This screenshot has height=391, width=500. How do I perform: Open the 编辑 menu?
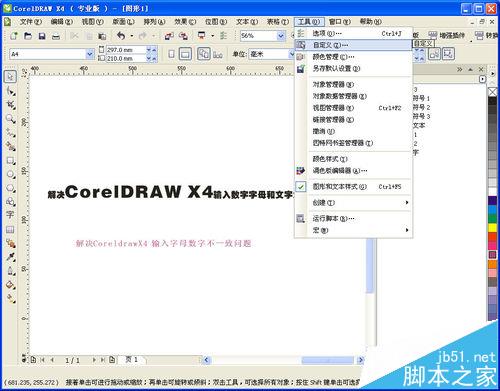(x=62, y=22)
